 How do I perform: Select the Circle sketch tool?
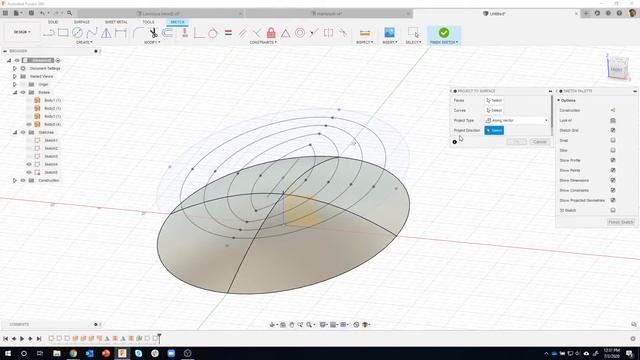(x=77, y=33)
